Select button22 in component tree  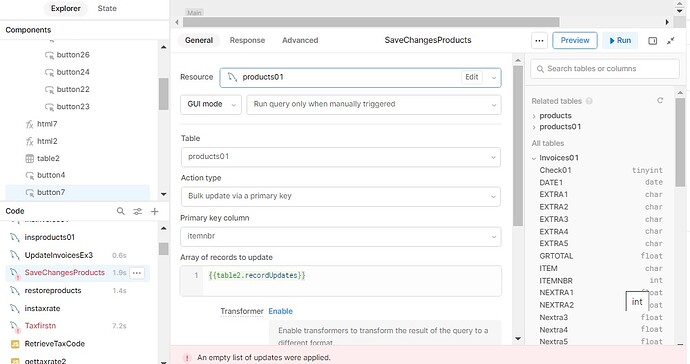pyautogui.click(x=73, y=89)
